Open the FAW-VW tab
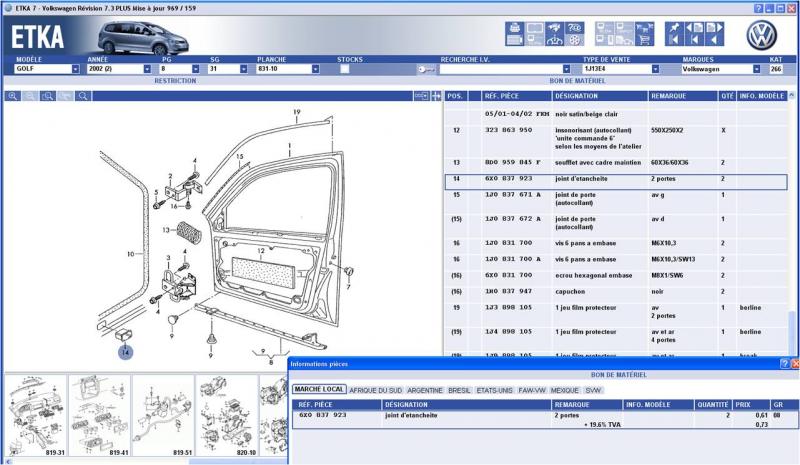This screenshot has height=465, width=800. click(x=532, y=390)
